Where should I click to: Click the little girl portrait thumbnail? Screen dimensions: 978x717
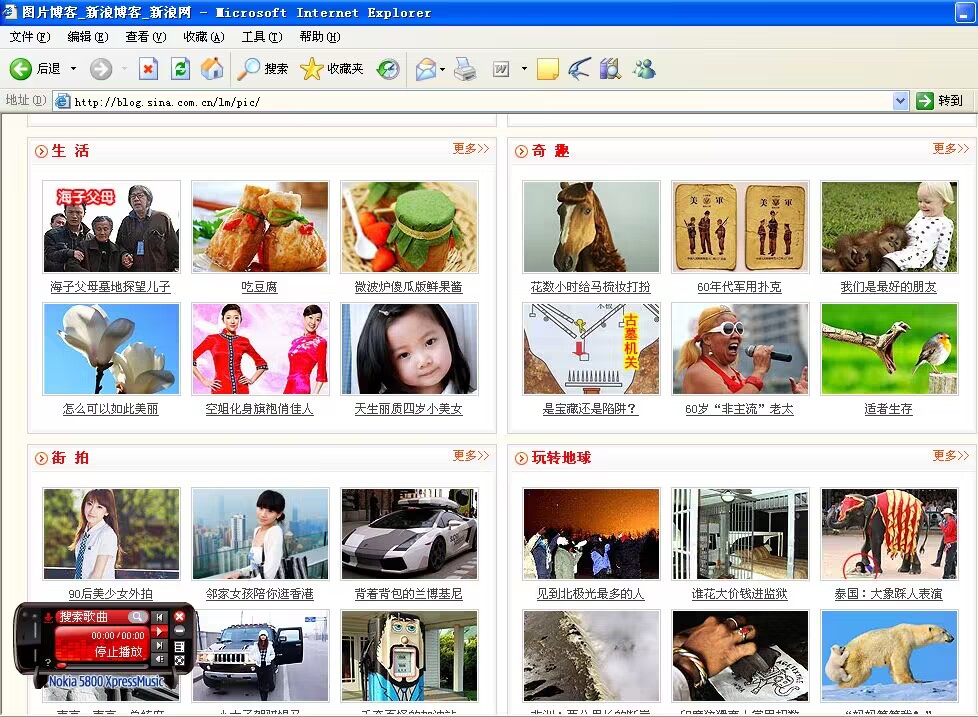tap(409, 349)
